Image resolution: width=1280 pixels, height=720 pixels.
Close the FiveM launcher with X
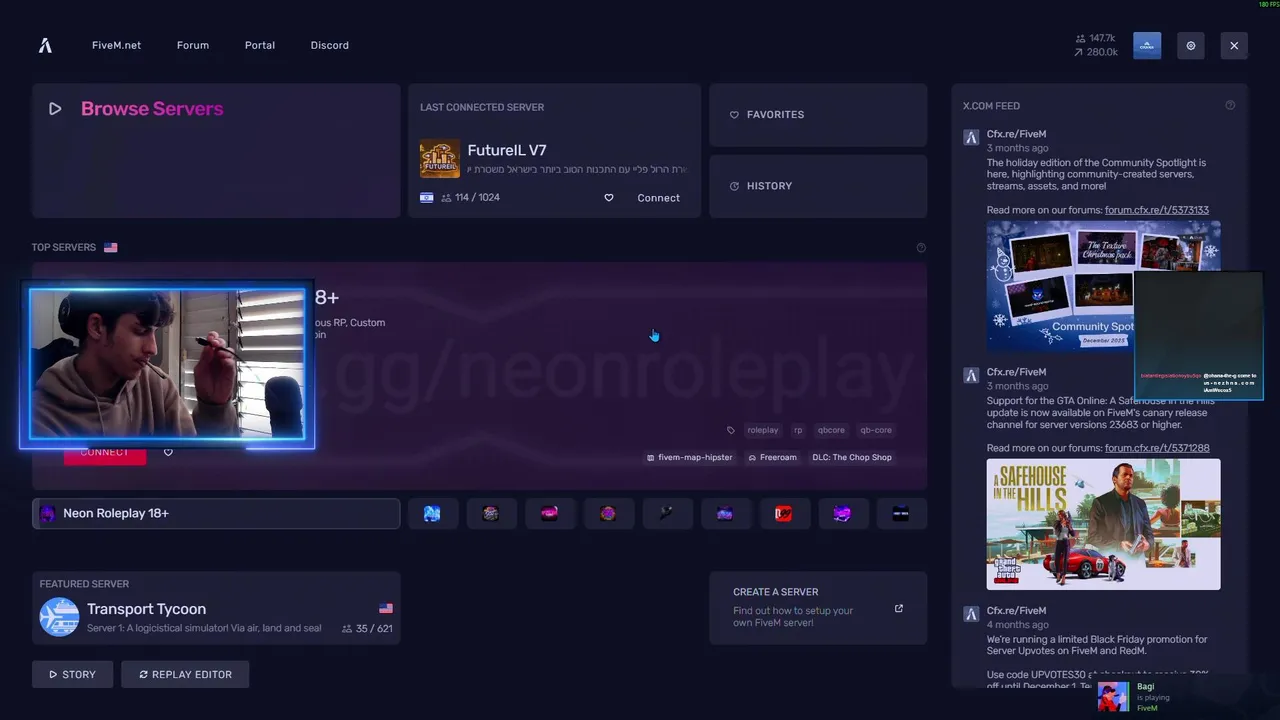coord(1234,45)
